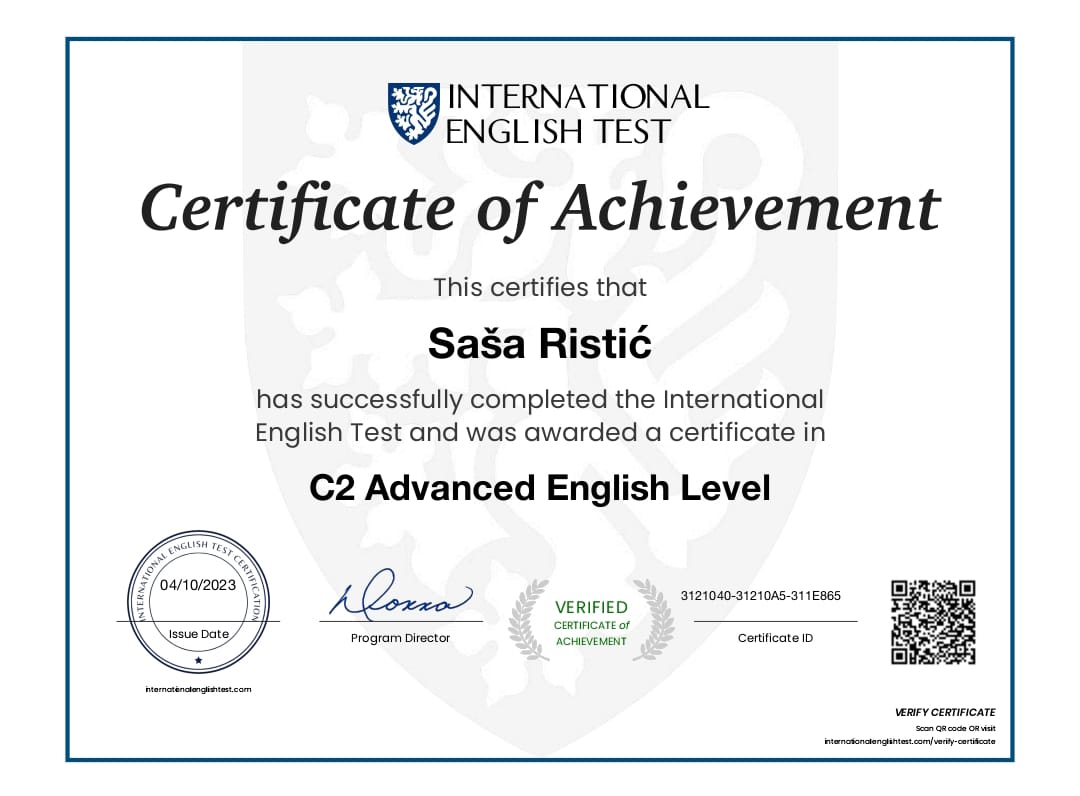Click the International English Test shield logo

[414, 114]
